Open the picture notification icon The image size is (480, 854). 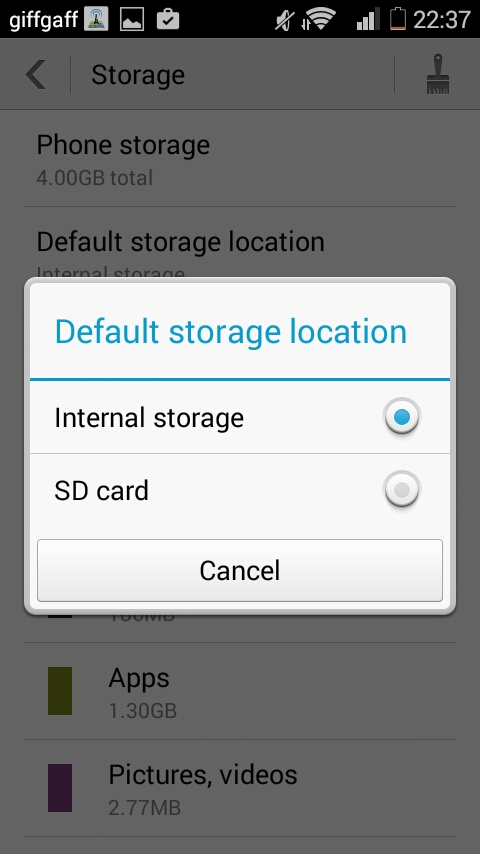pyautogui.click(x=131, y=20)
